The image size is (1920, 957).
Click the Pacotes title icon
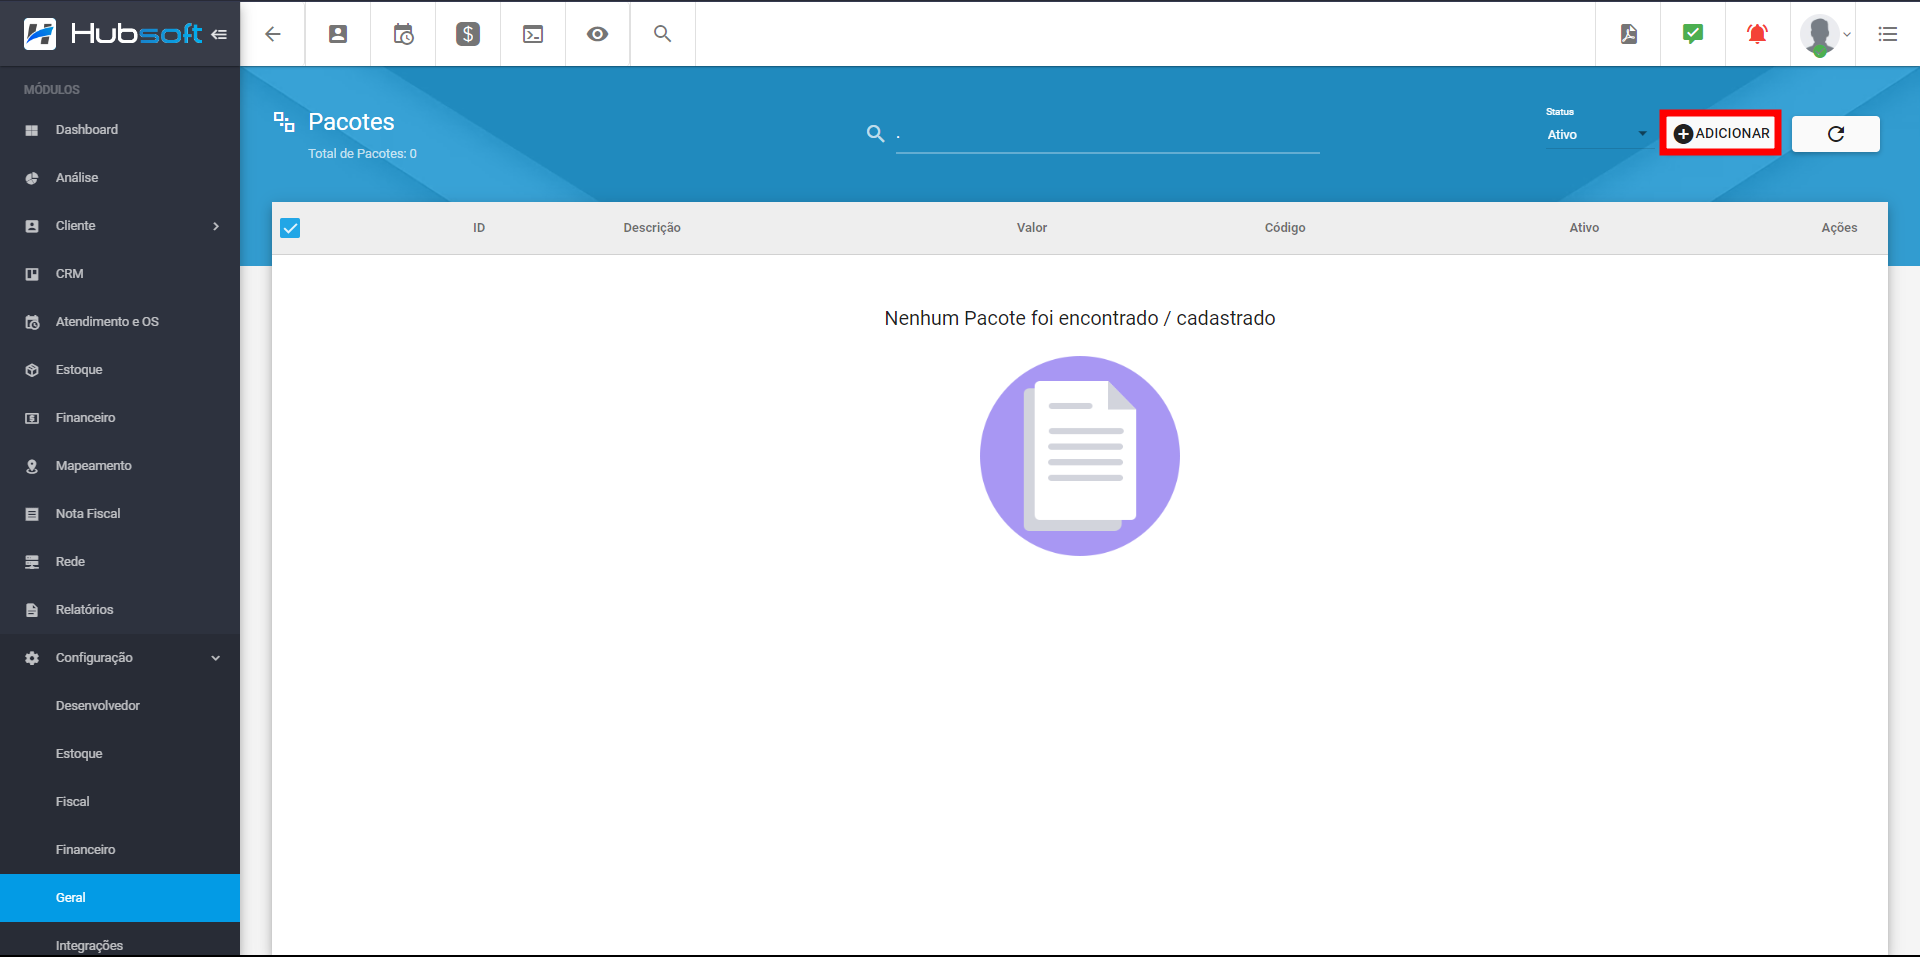284,122
